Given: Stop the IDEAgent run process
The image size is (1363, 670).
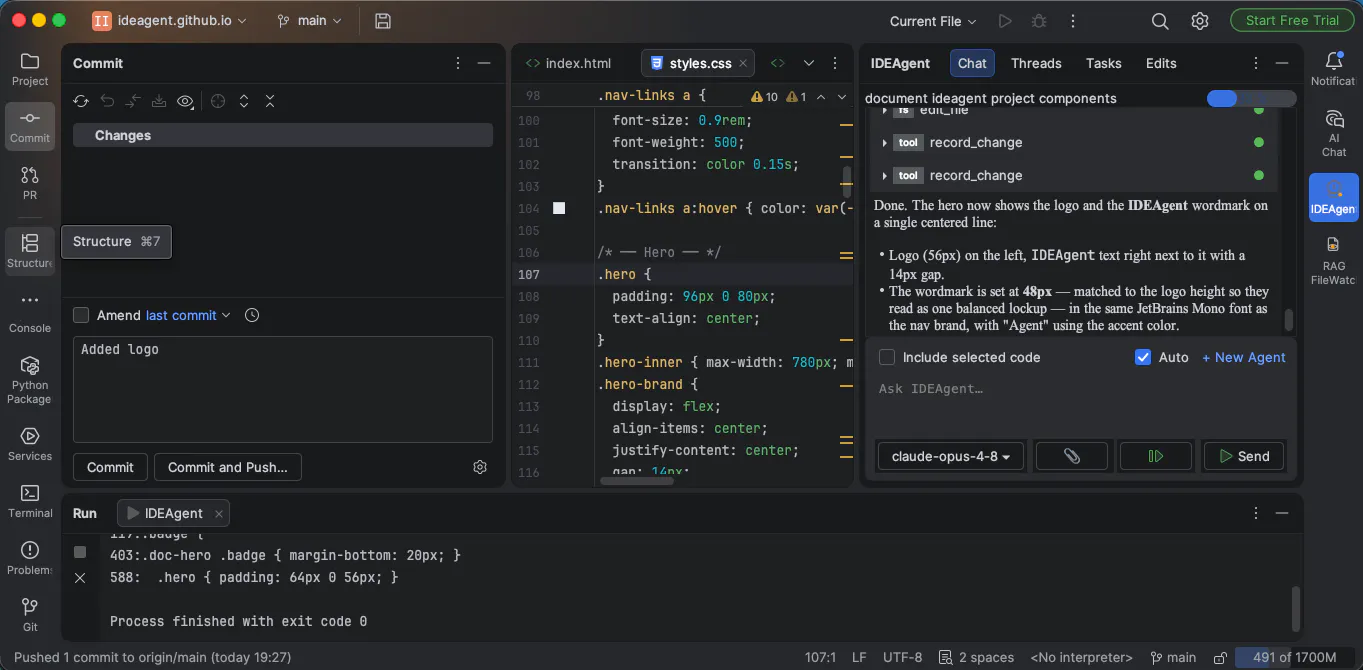Looking at the screenshot, I should coord(80,552).
